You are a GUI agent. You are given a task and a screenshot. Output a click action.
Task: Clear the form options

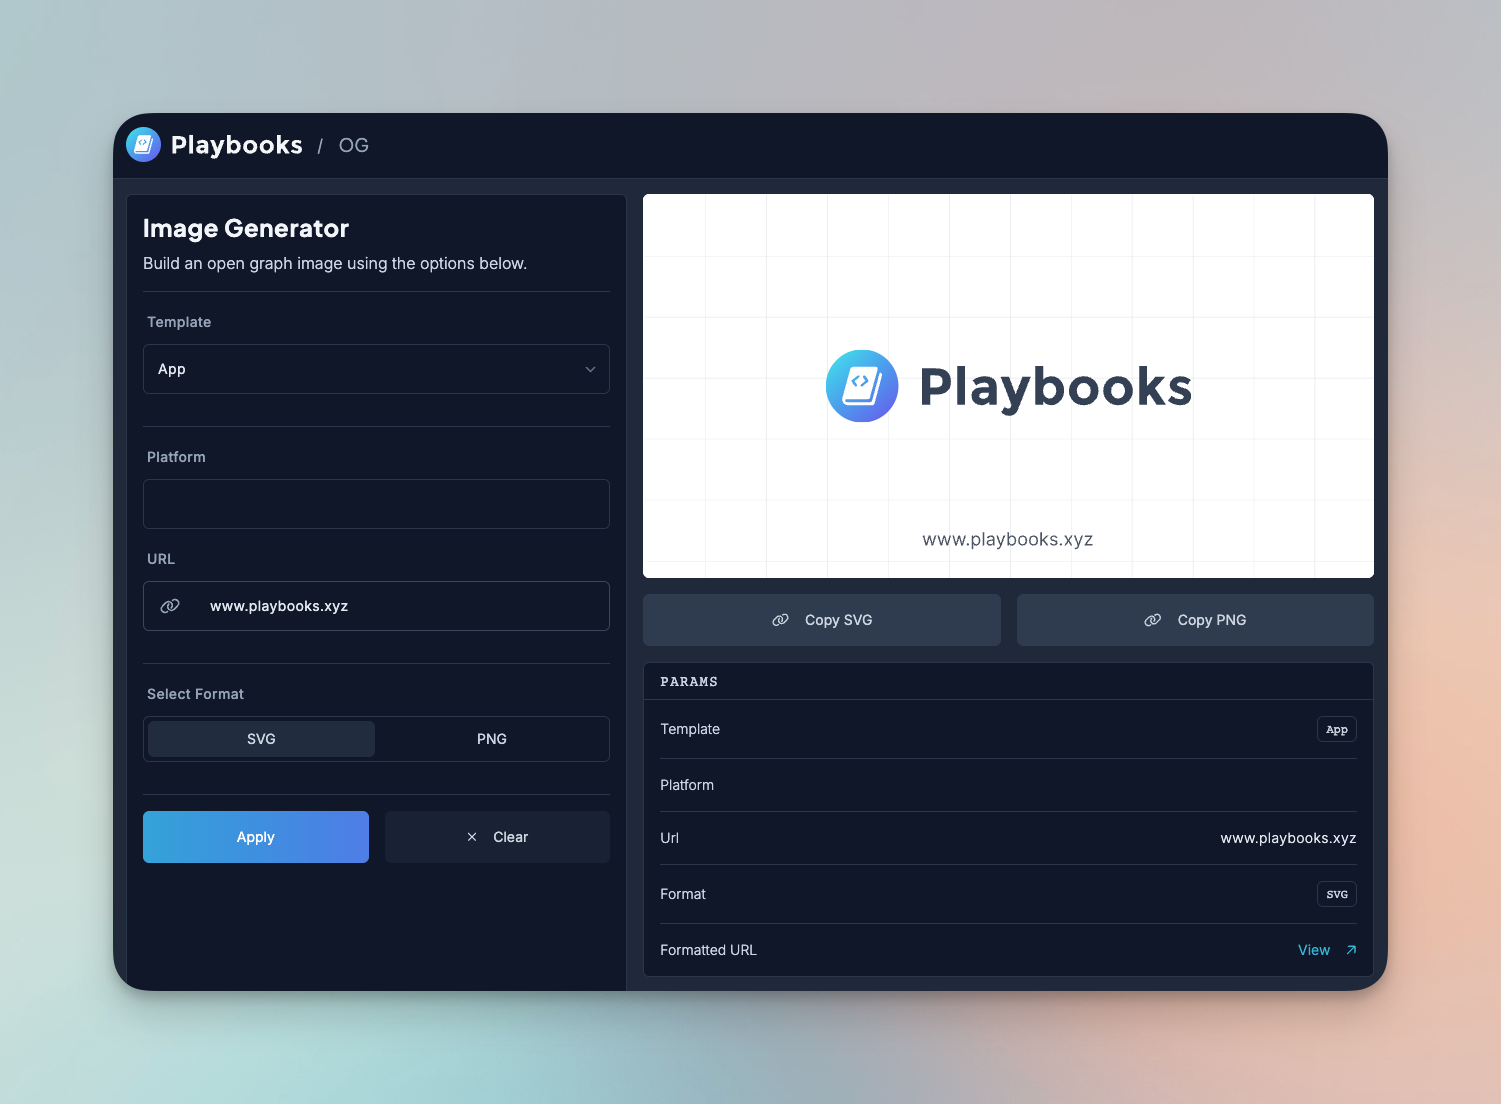(x=497, y=837)
